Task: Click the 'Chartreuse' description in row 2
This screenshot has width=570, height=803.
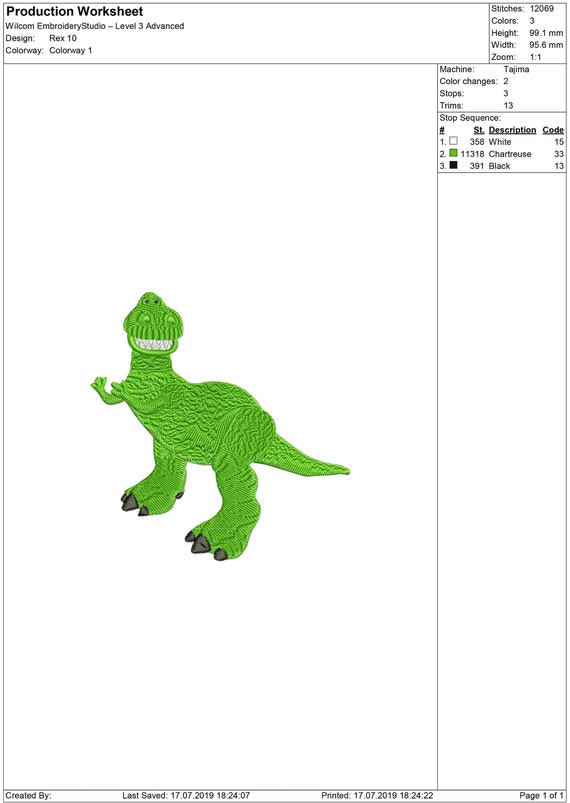Action: tap(510, 154)
